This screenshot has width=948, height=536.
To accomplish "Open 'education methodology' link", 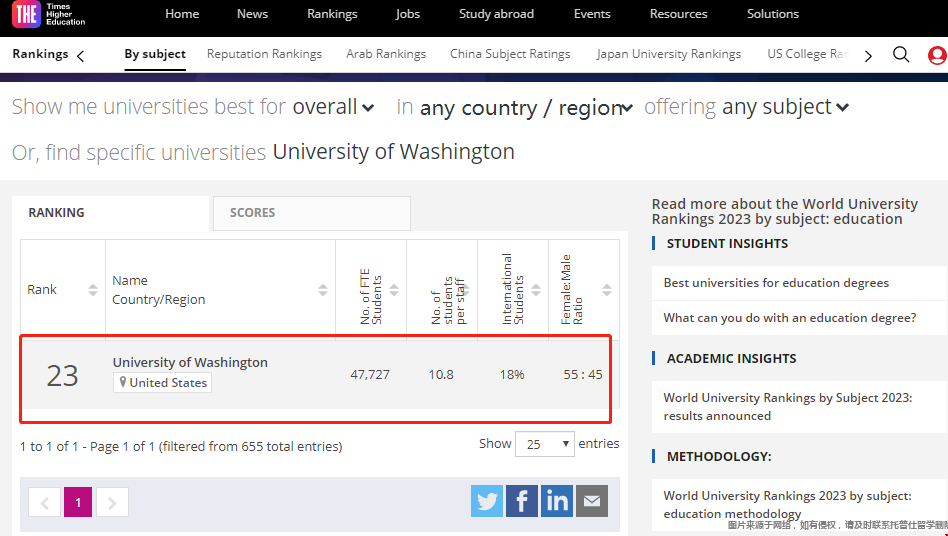I will coord(787,505).
